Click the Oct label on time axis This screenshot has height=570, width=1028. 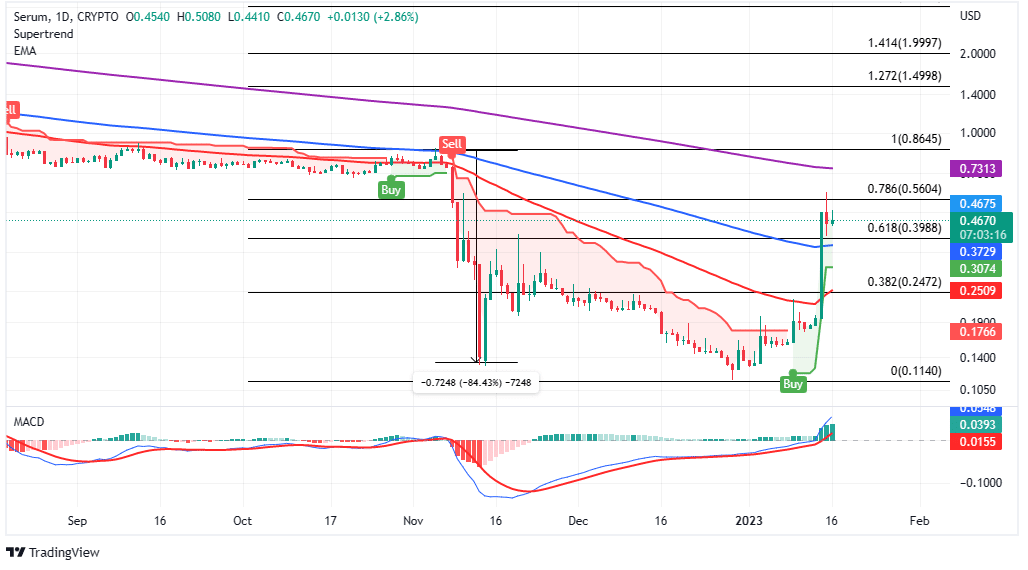[x=243, y=521]
